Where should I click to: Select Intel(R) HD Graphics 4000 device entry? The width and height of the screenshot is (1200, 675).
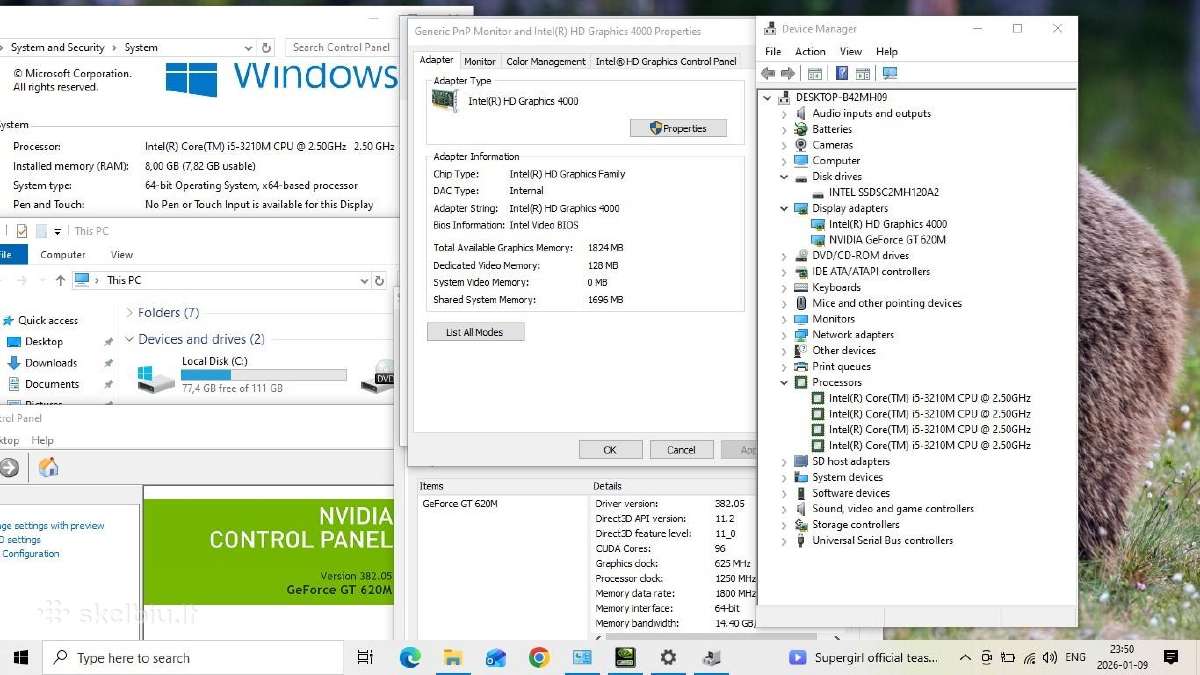tap(887, 224)
